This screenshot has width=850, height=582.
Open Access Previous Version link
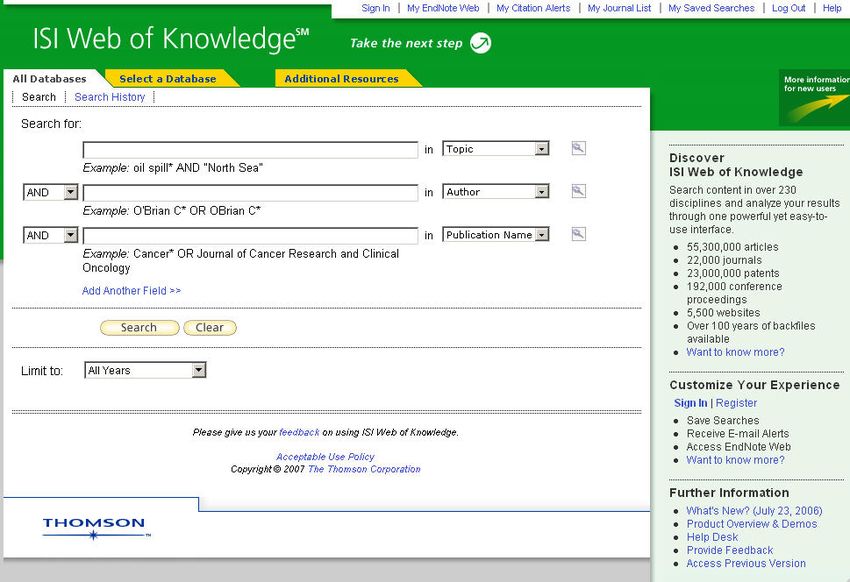pyautogui.click(x=746, y=564)
